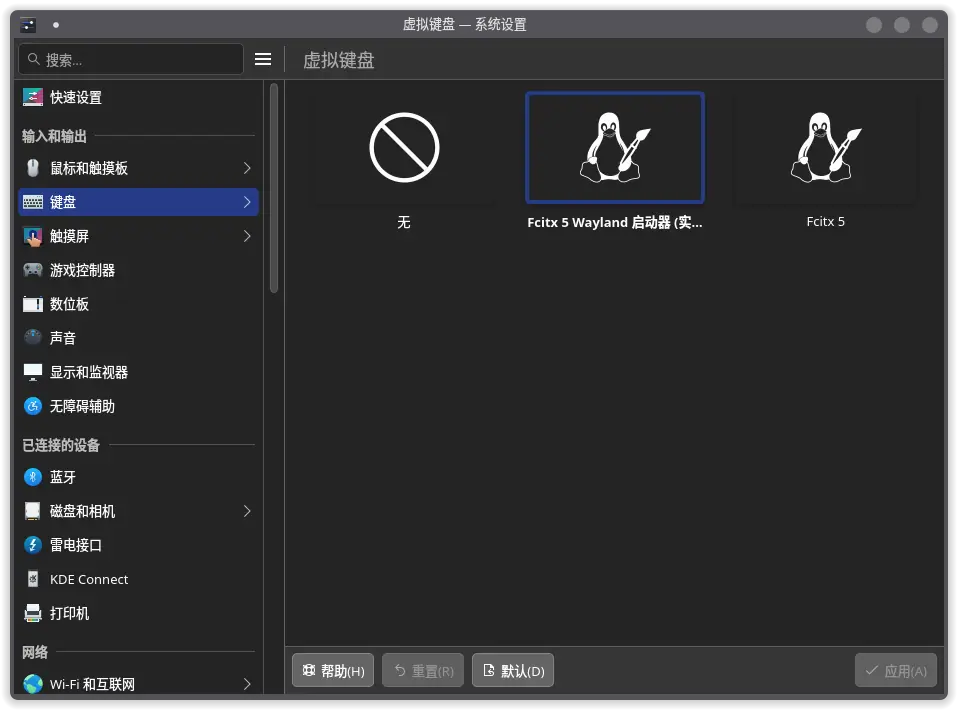
Task: Open the KDE Connect icon
Action: (x=33, y=579)
